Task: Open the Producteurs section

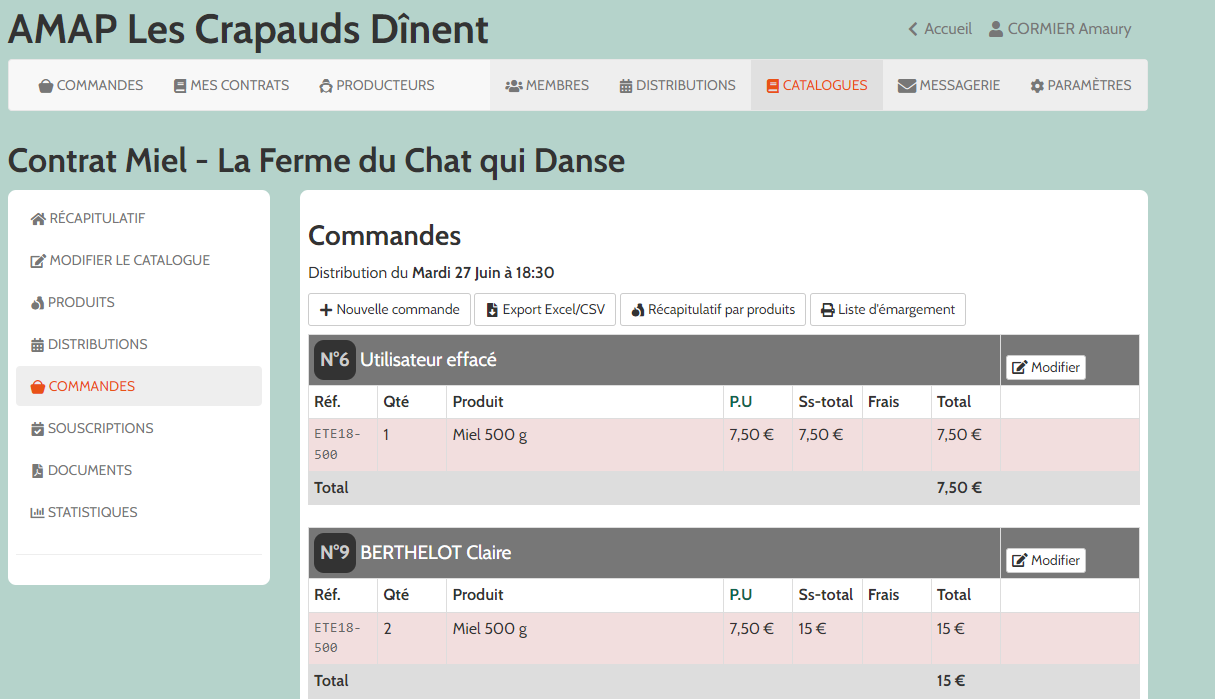Action: [376, 86]
